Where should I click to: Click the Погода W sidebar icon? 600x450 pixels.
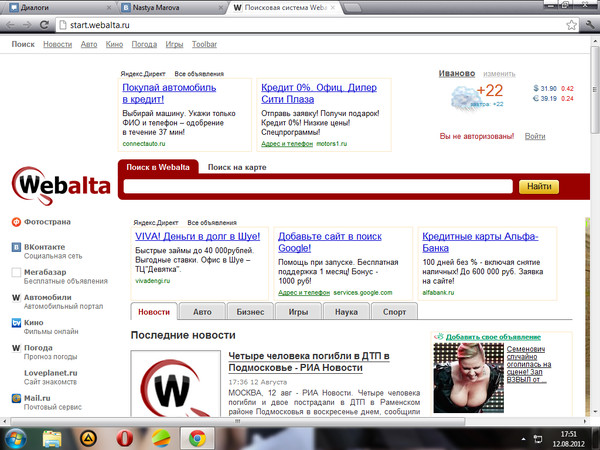(x=16, y=348)
